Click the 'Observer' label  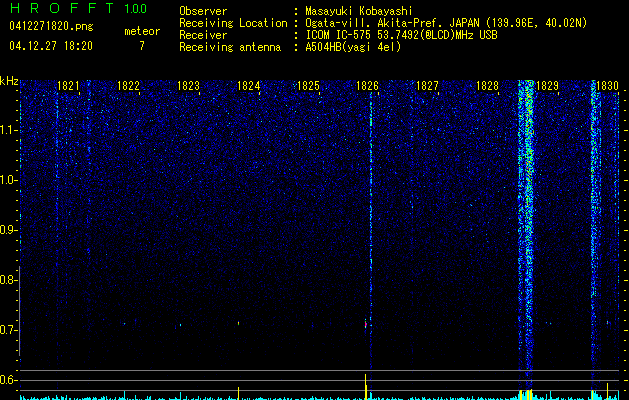tap(203, 11)
